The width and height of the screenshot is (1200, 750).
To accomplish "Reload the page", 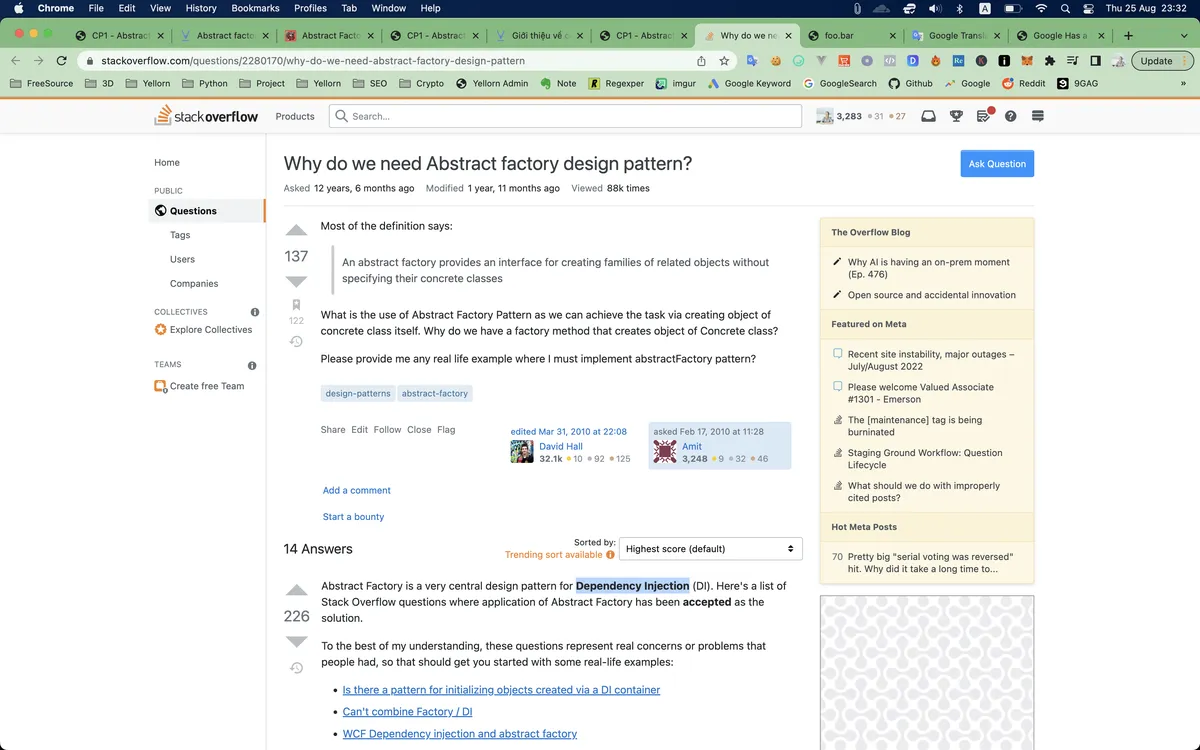I will [x=62, y=61].
